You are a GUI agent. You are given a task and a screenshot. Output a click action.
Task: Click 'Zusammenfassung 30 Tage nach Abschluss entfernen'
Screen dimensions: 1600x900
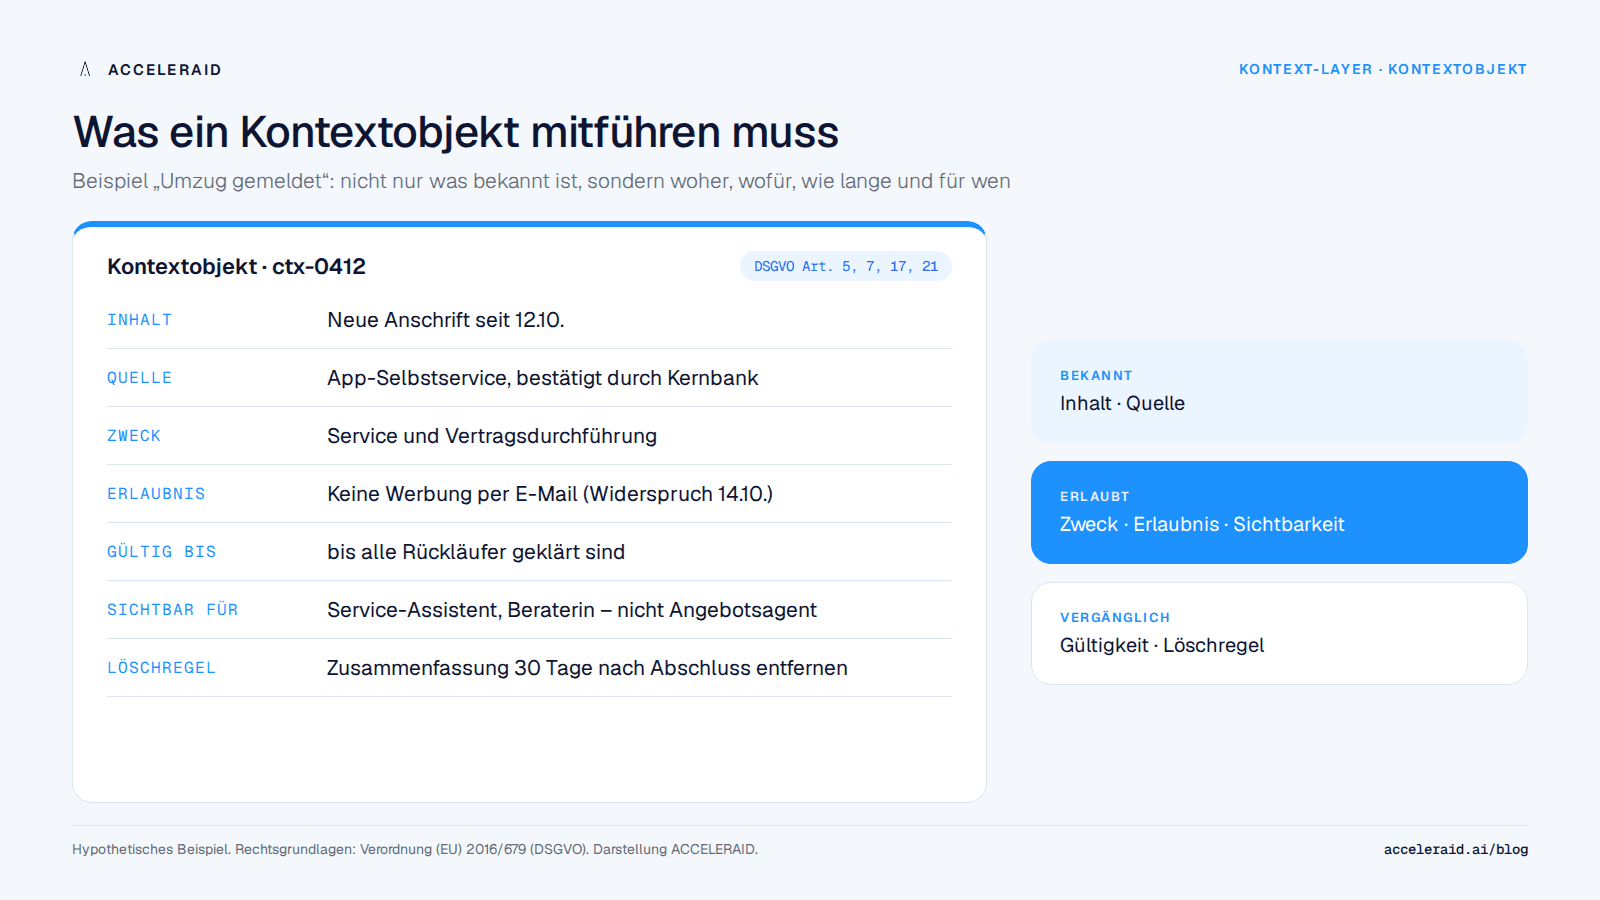587,668
